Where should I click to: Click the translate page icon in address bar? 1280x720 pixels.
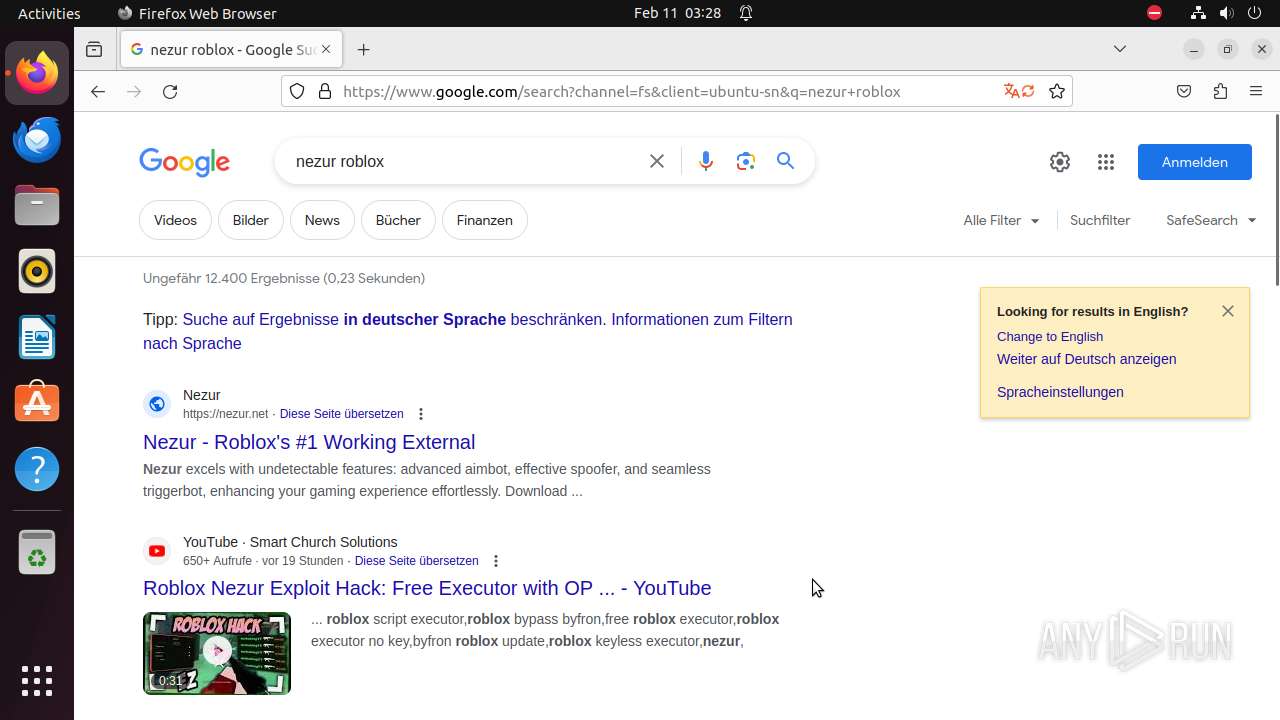(x=1019, y=91)
